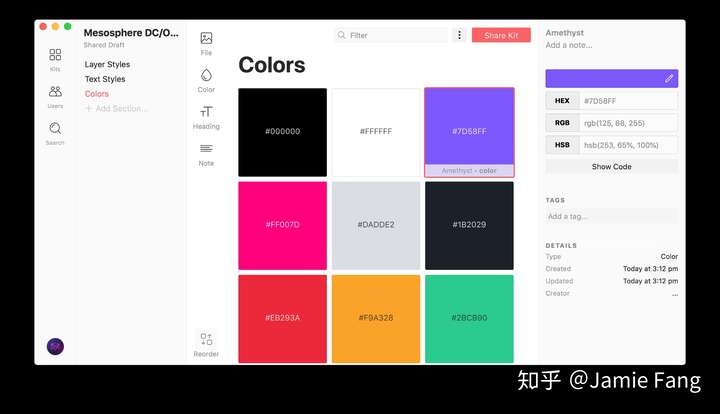Open the three-dot more options menu
The image size is (720, 414).
[x=459, y=35]
